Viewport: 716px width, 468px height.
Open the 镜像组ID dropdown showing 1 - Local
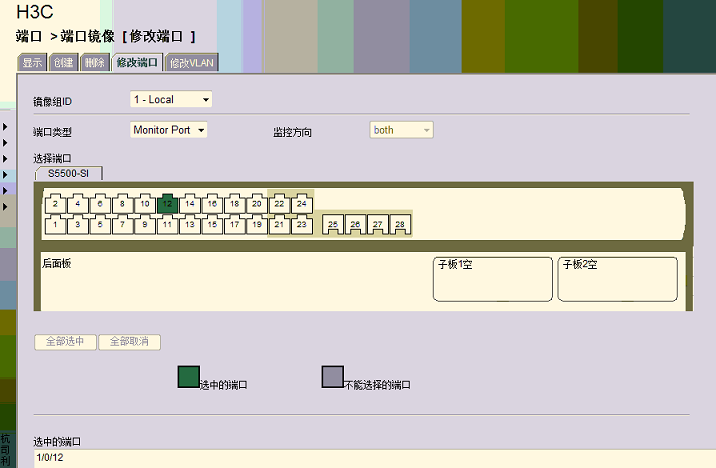(x=171, y=100)
